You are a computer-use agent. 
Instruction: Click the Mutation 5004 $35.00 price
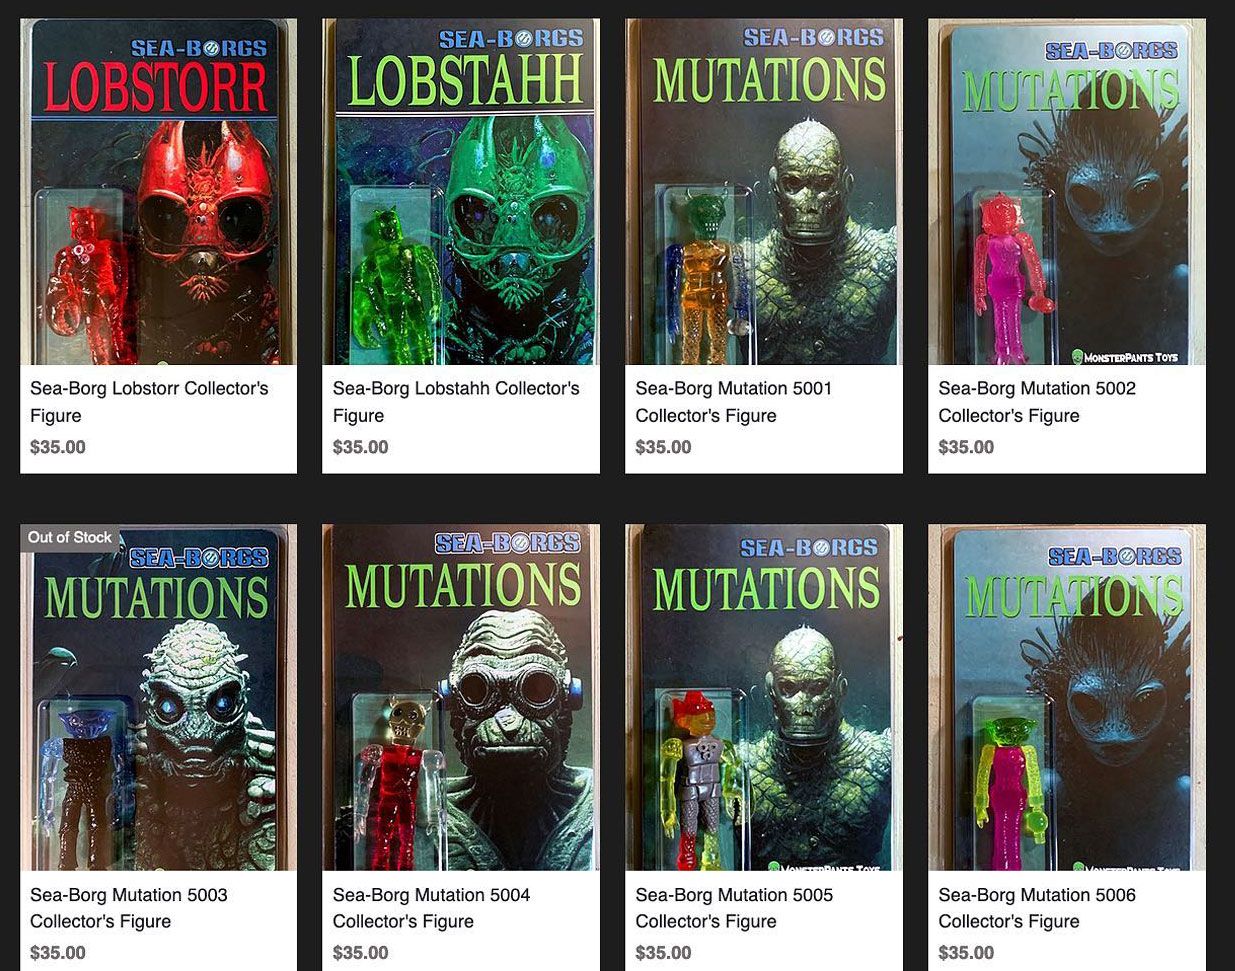pos(360,953)
